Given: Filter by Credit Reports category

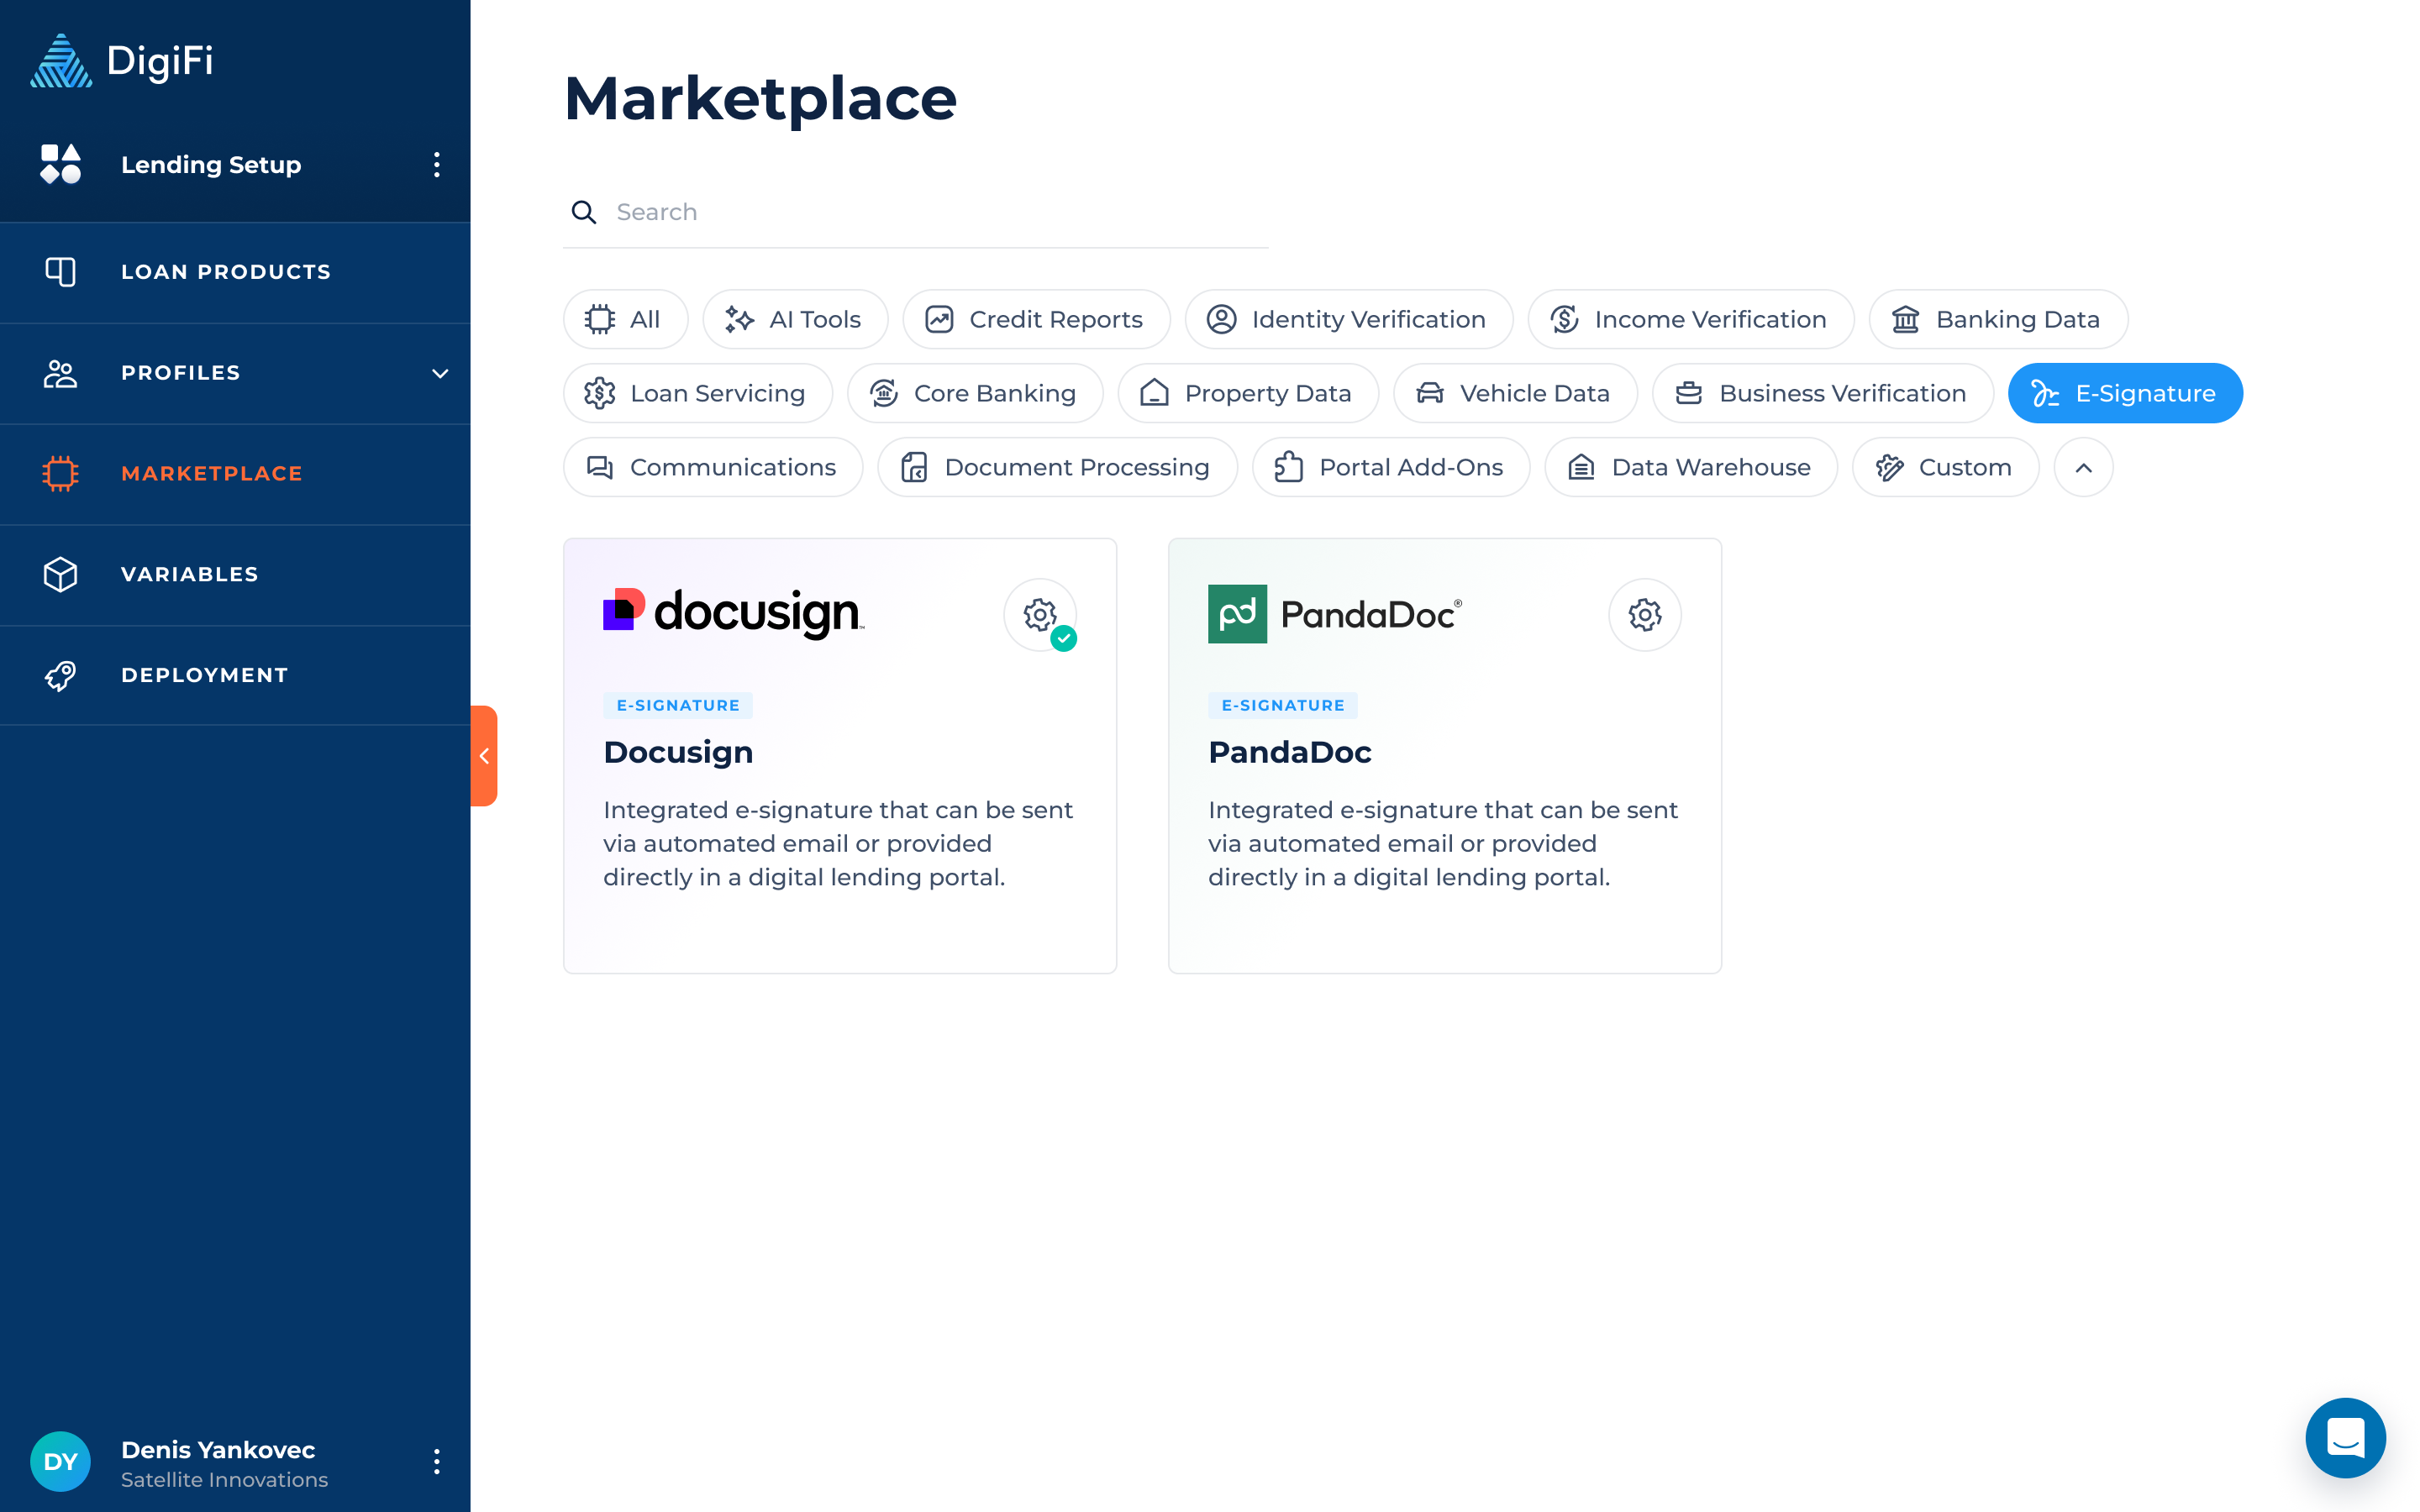Looking at the screenshot, I should pos(1036,319).
